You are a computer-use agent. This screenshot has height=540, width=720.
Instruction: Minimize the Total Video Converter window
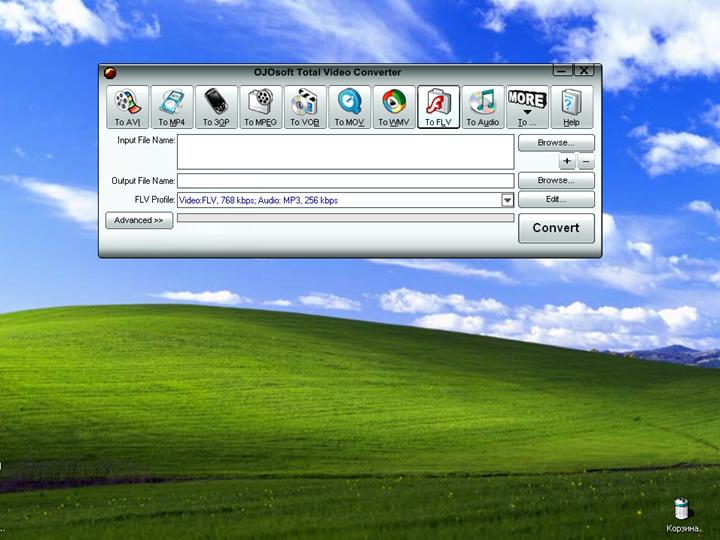point(562,70)
